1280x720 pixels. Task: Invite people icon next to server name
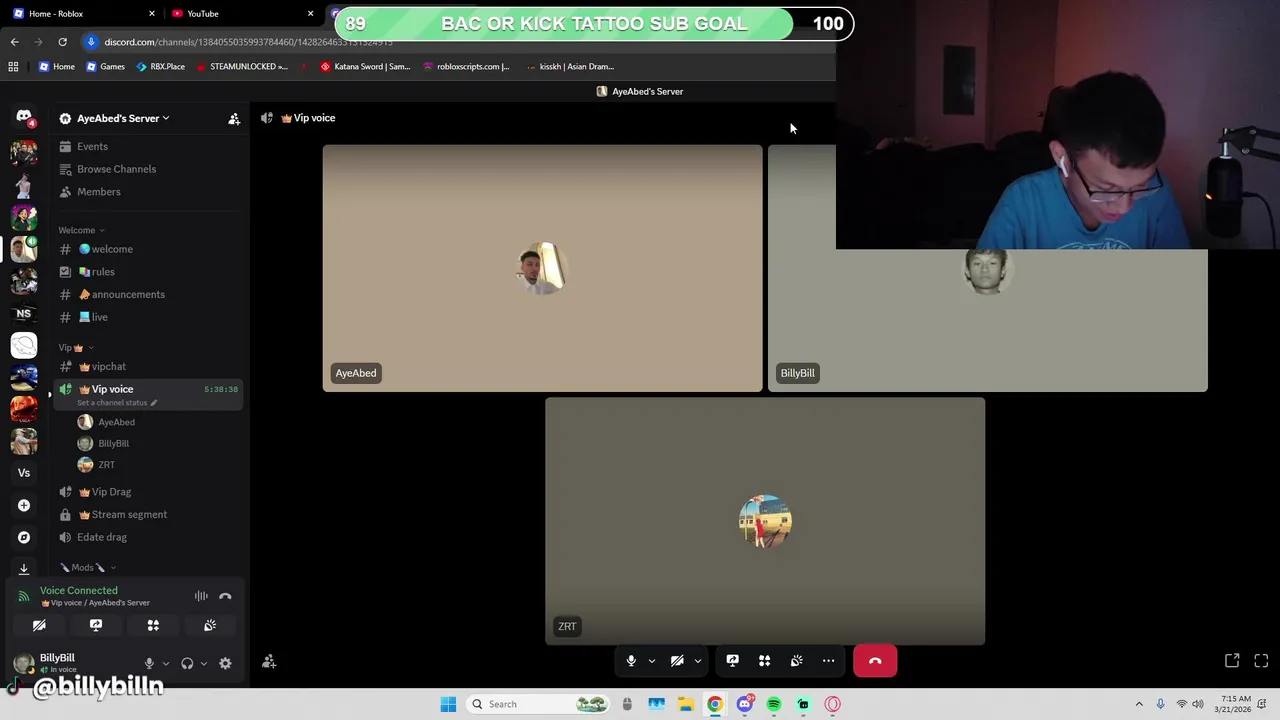click(234, 119)
